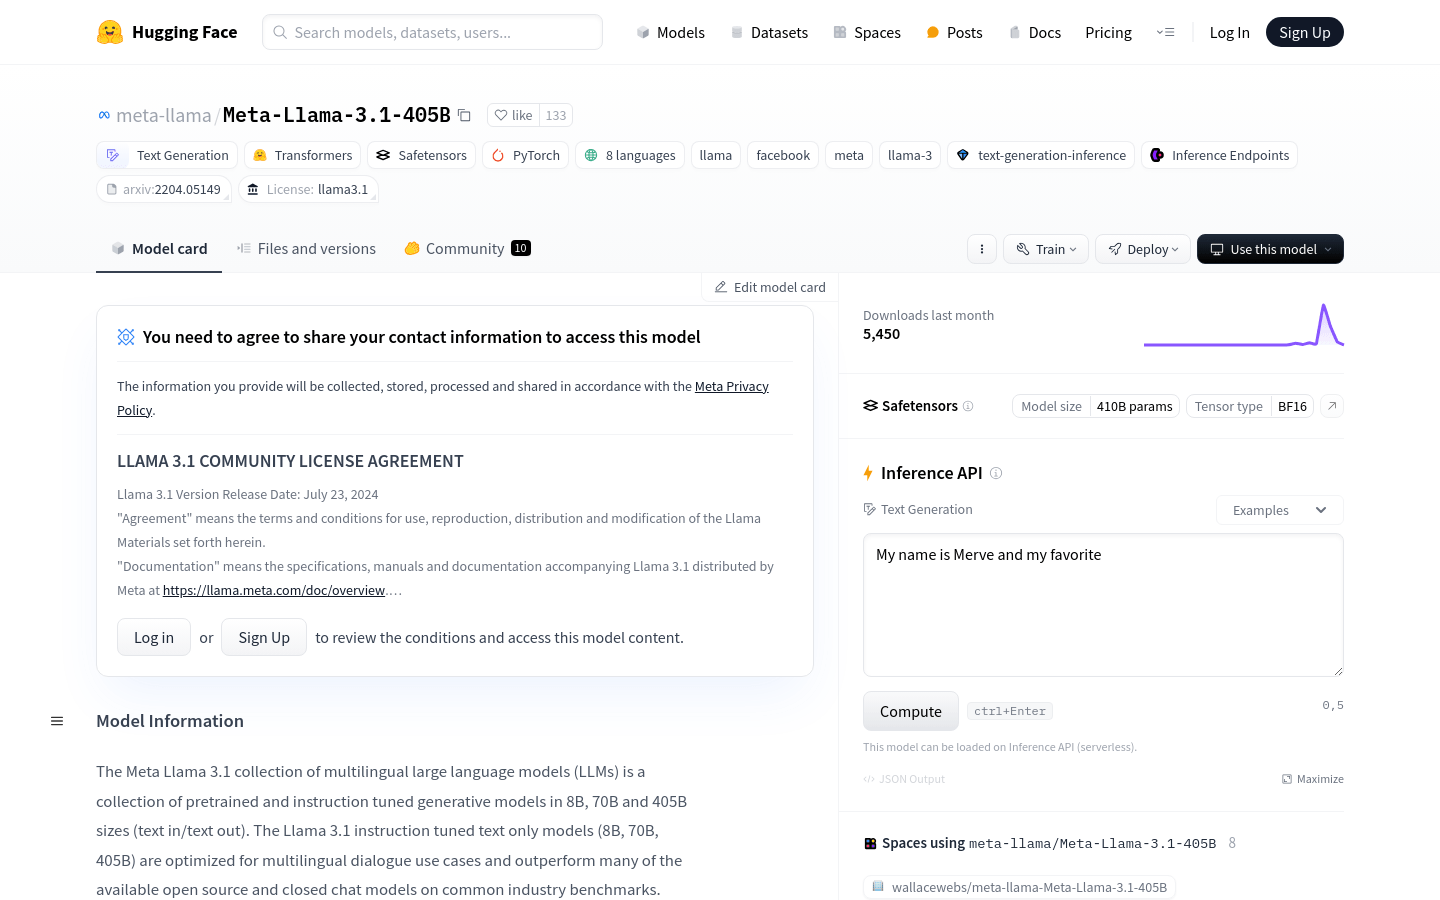
Task: Expand the Train dropdown
Action: (x=1046, y=249)
